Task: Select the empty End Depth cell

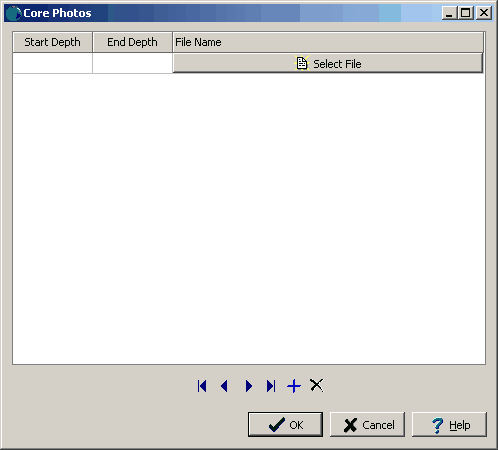Action: (132, 63)
